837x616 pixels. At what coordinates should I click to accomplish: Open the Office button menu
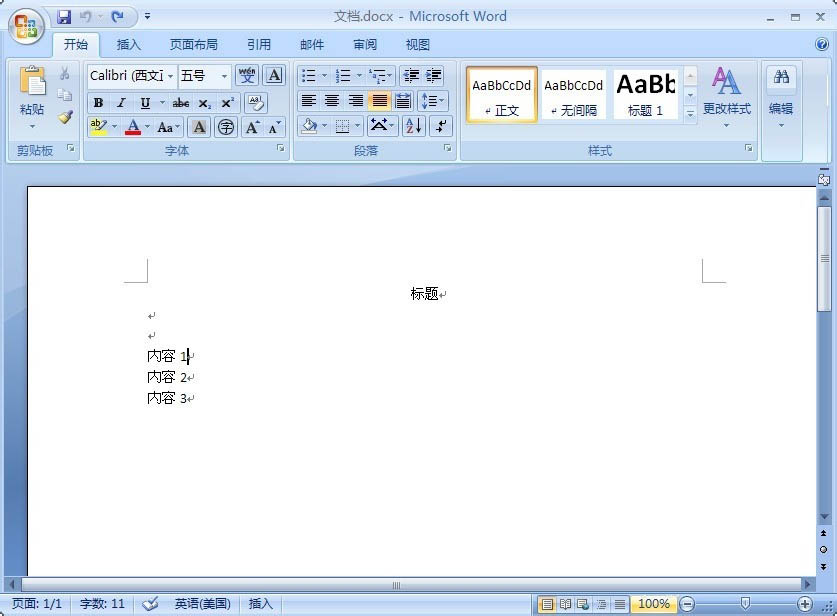(x=26, y=26)
